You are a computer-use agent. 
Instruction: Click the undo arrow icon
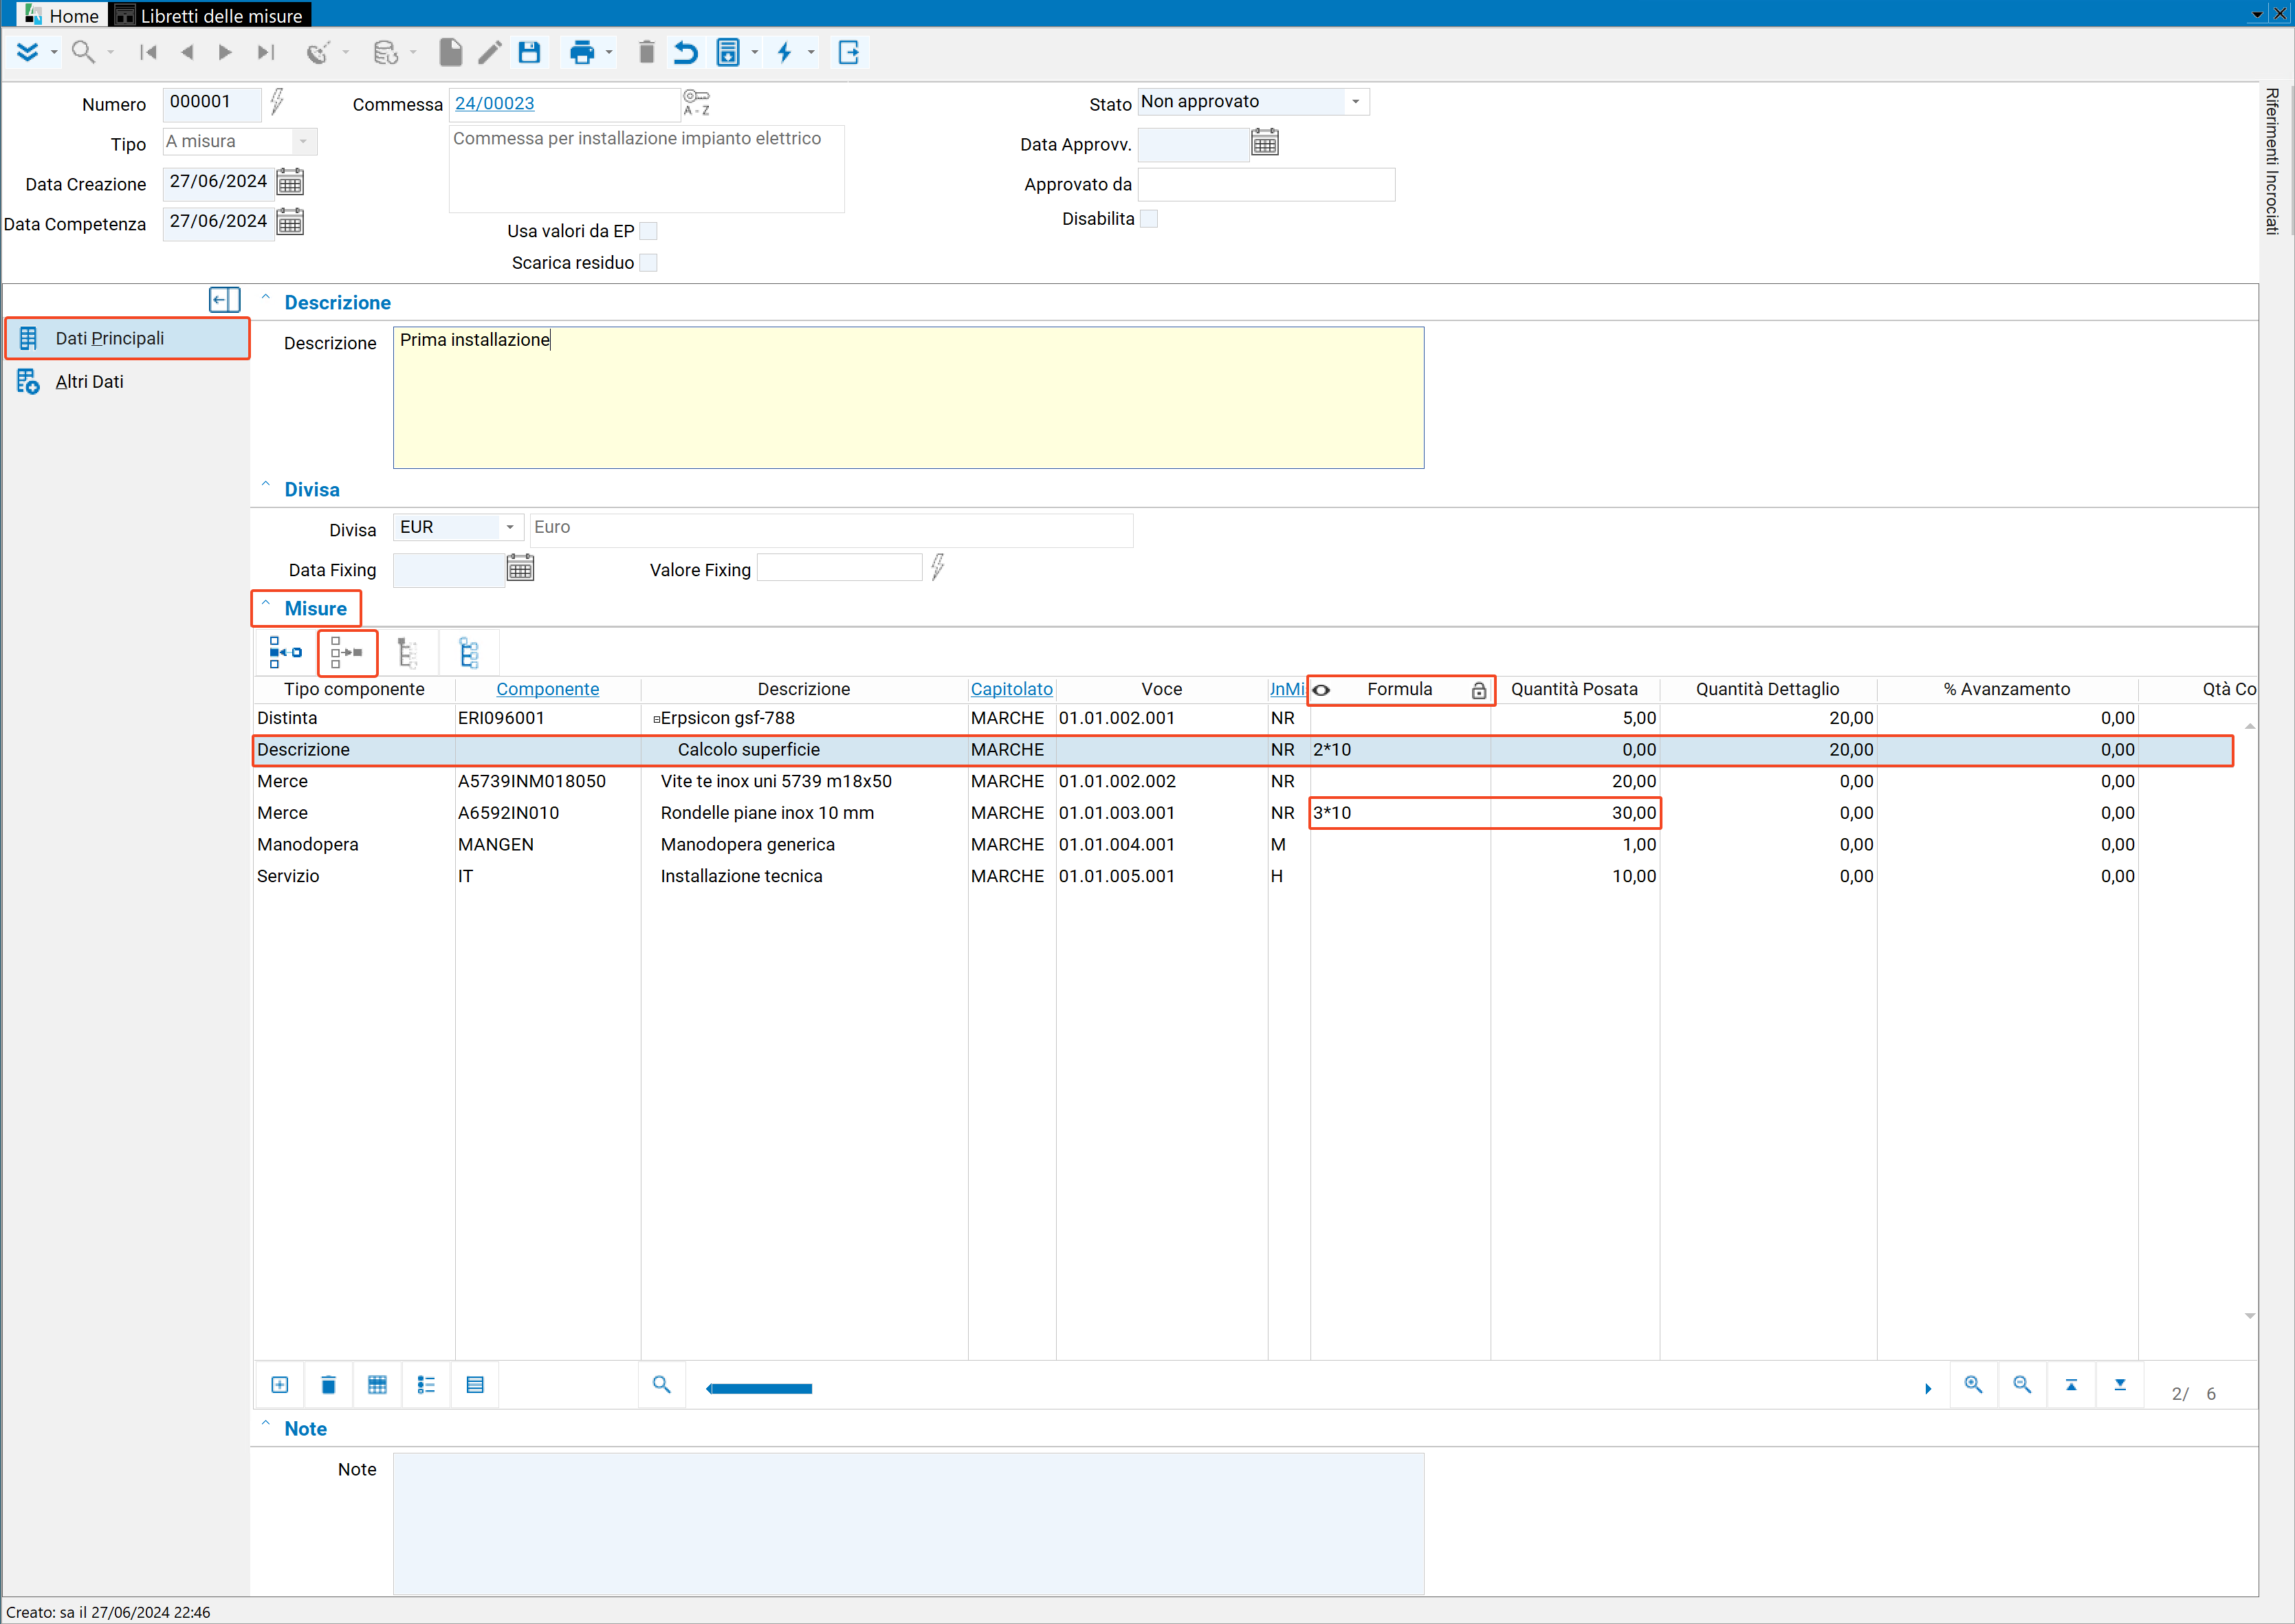coord(686,52)
